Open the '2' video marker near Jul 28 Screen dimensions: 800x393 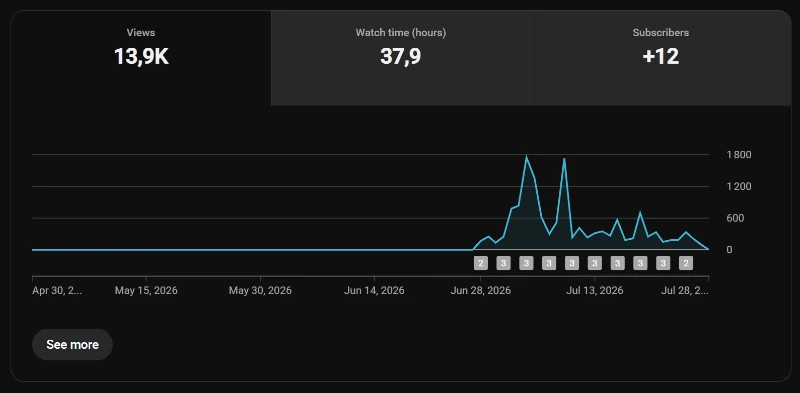tap(686, 263)
